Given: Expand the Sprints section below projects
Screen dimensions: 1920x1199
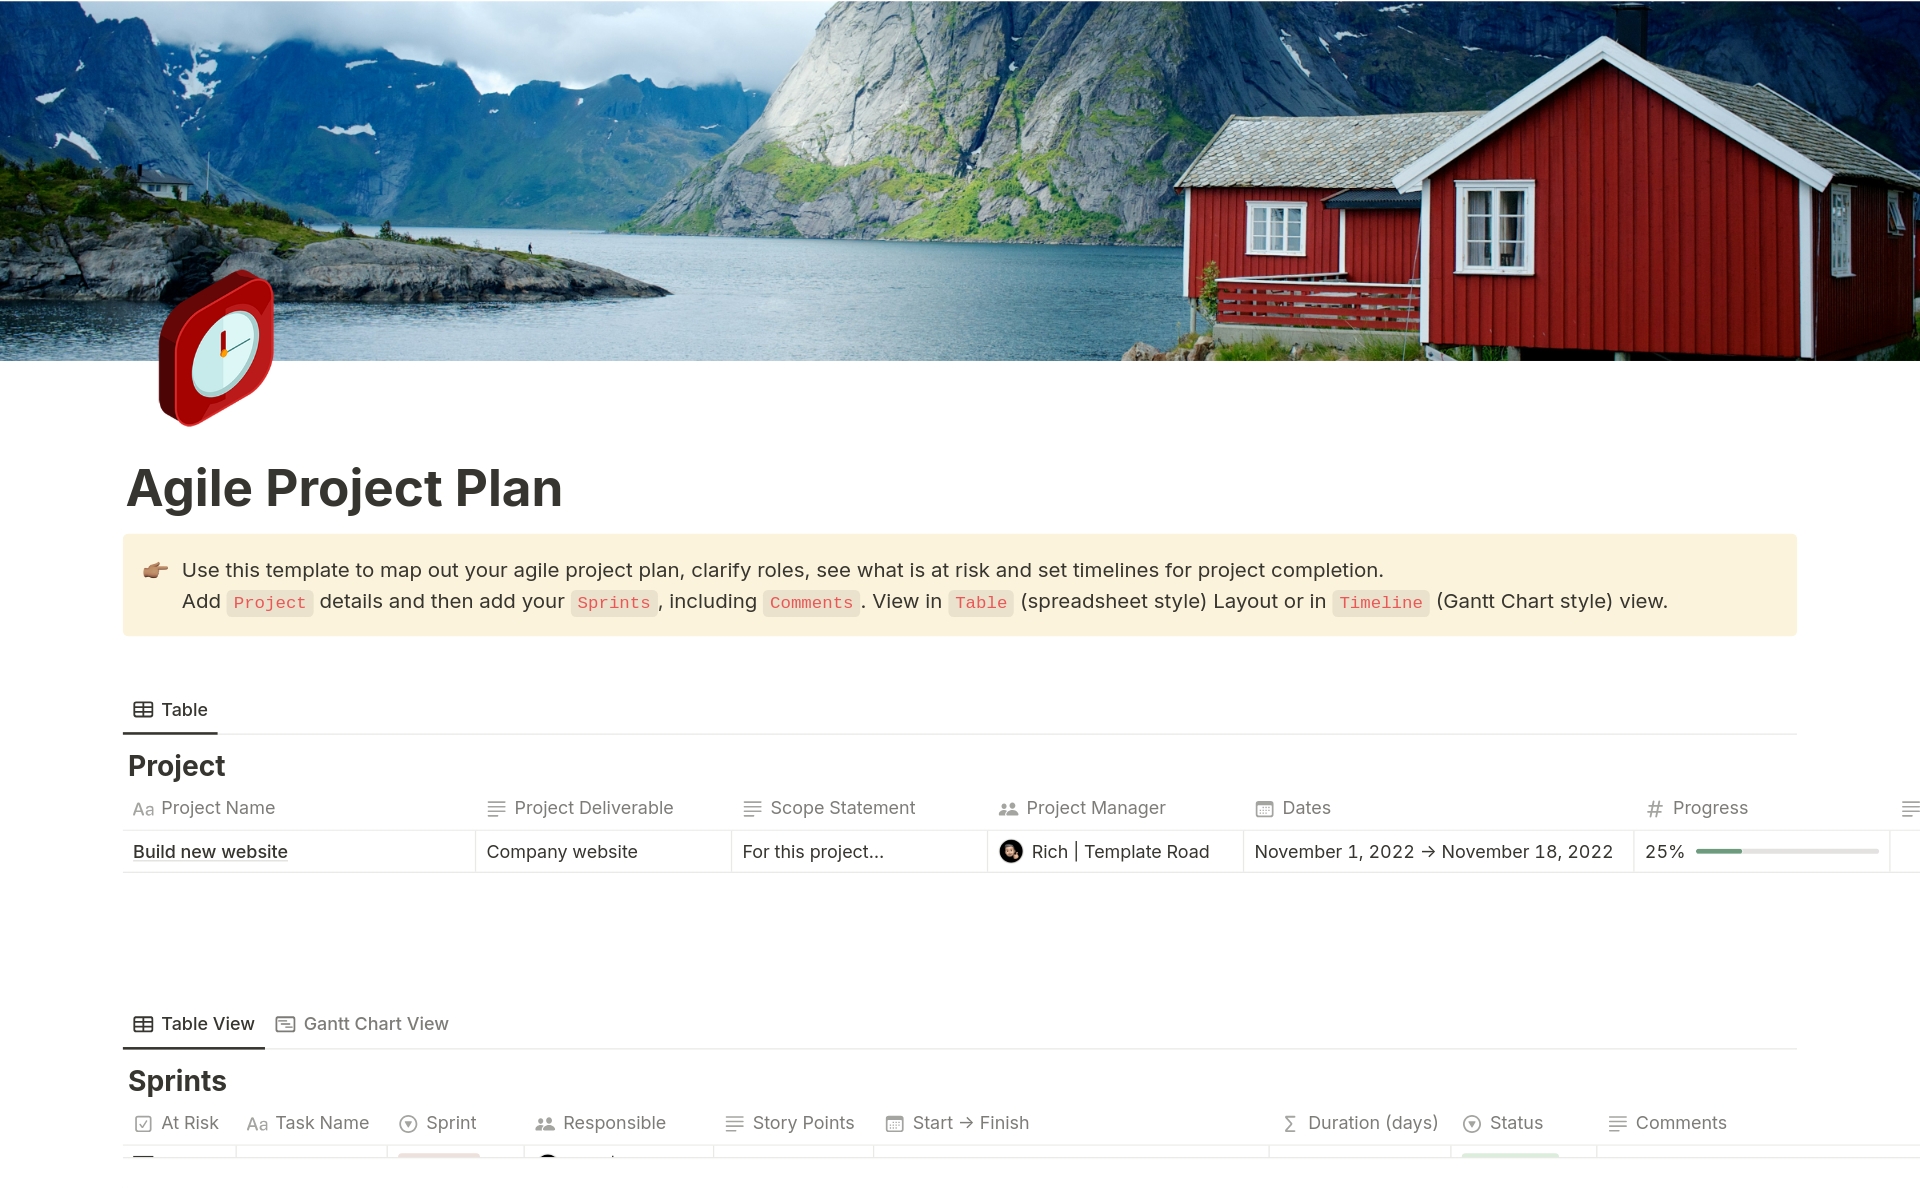Looking at the screenshot, I should click(x=177, y=1080).
